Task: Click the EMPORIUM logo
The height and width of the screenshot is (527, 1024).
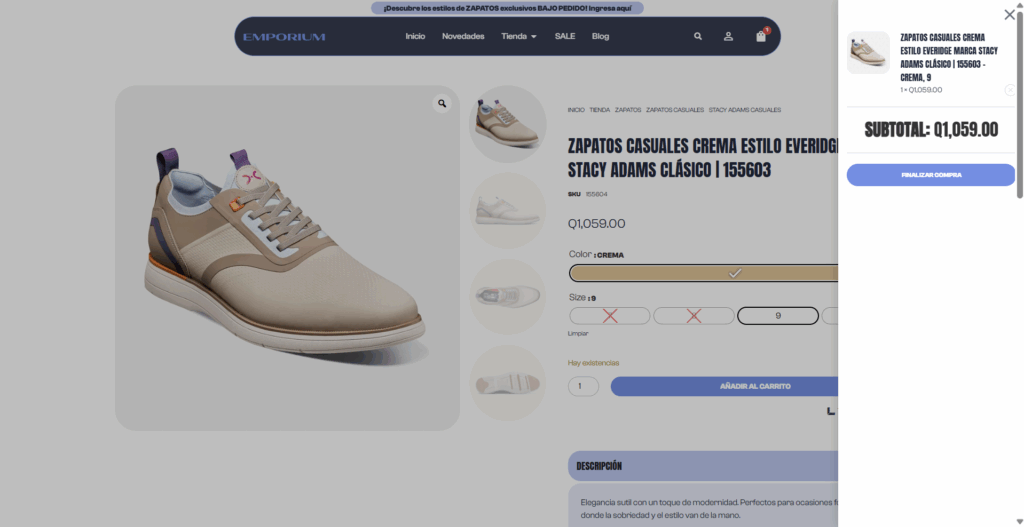Action: click(x=284, y=37)
